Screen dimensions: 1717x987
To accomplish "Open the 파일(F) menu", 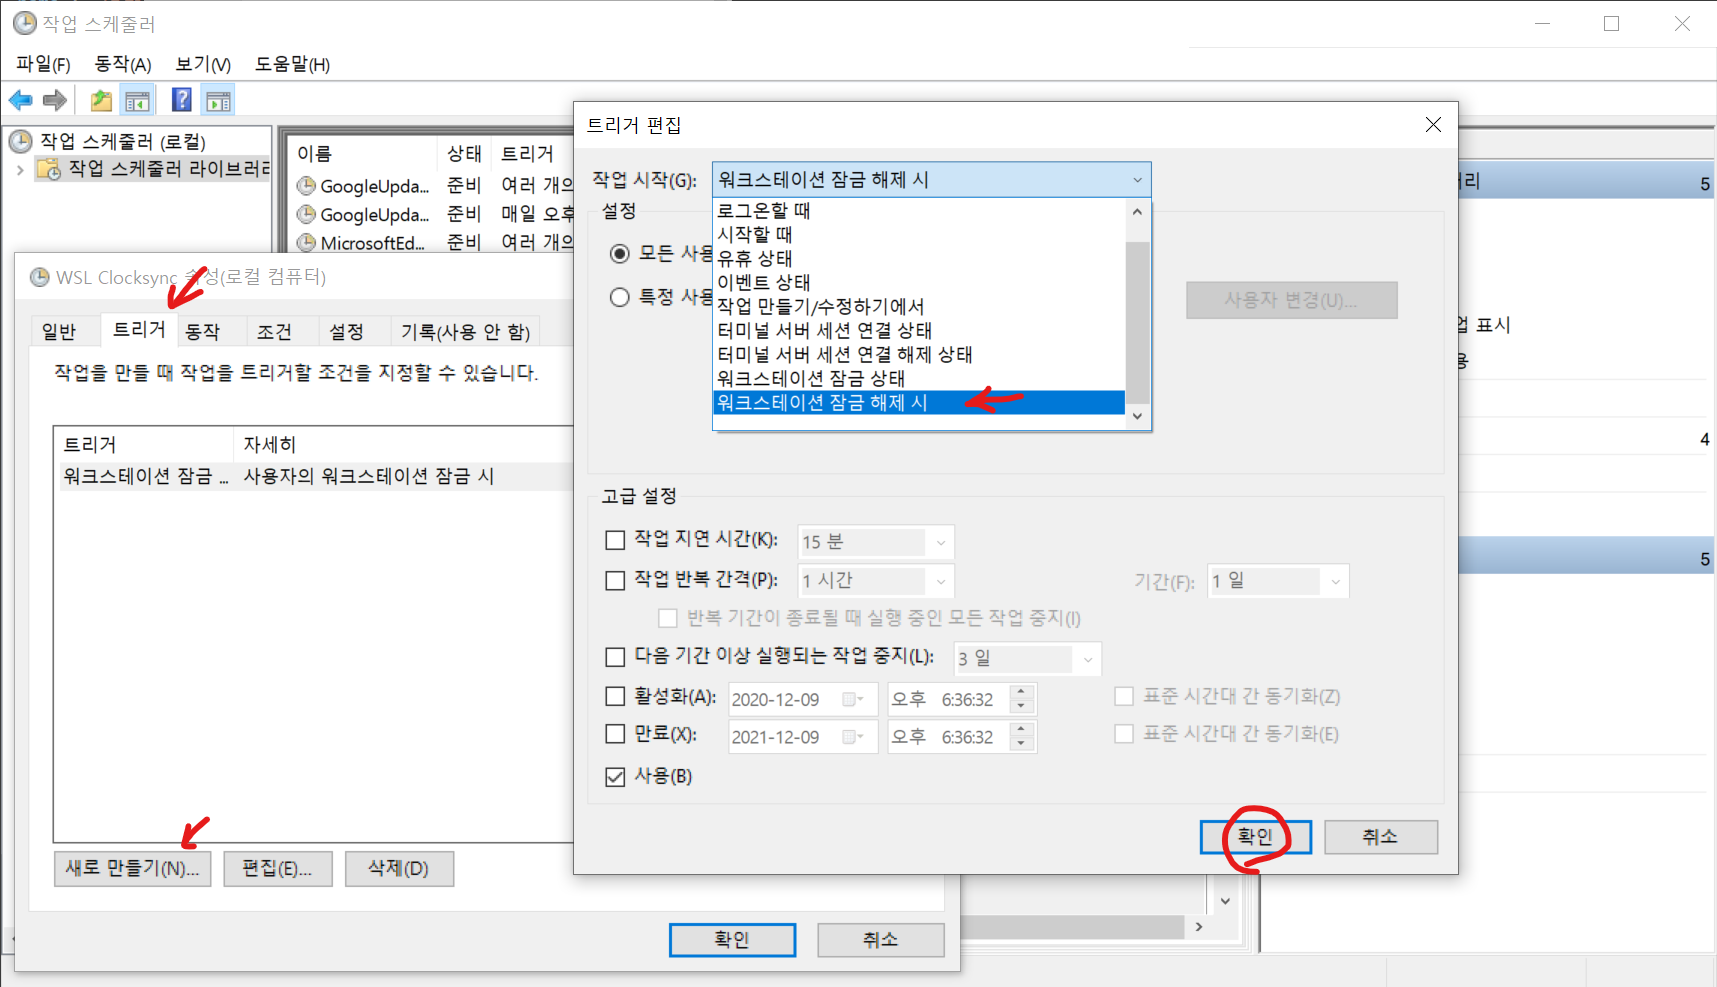I will coord(43,64).
